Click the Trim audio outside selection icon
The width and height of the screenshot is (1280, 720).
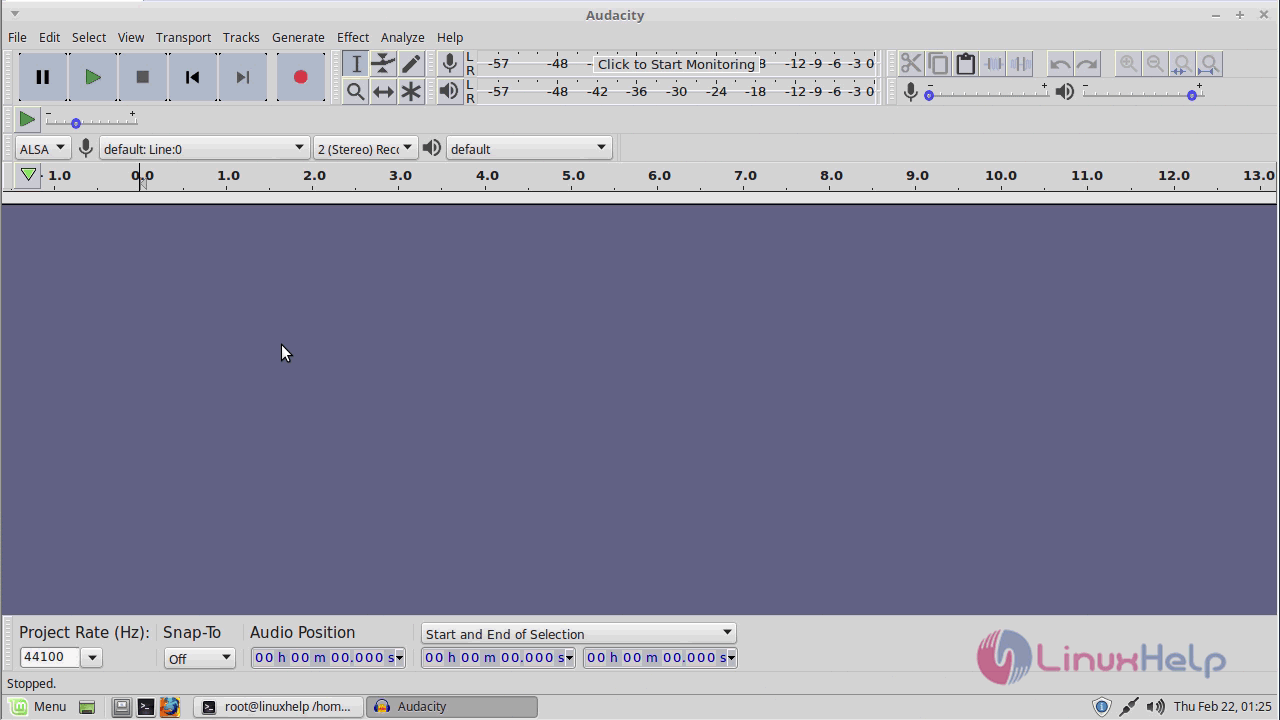coord(993,64)
